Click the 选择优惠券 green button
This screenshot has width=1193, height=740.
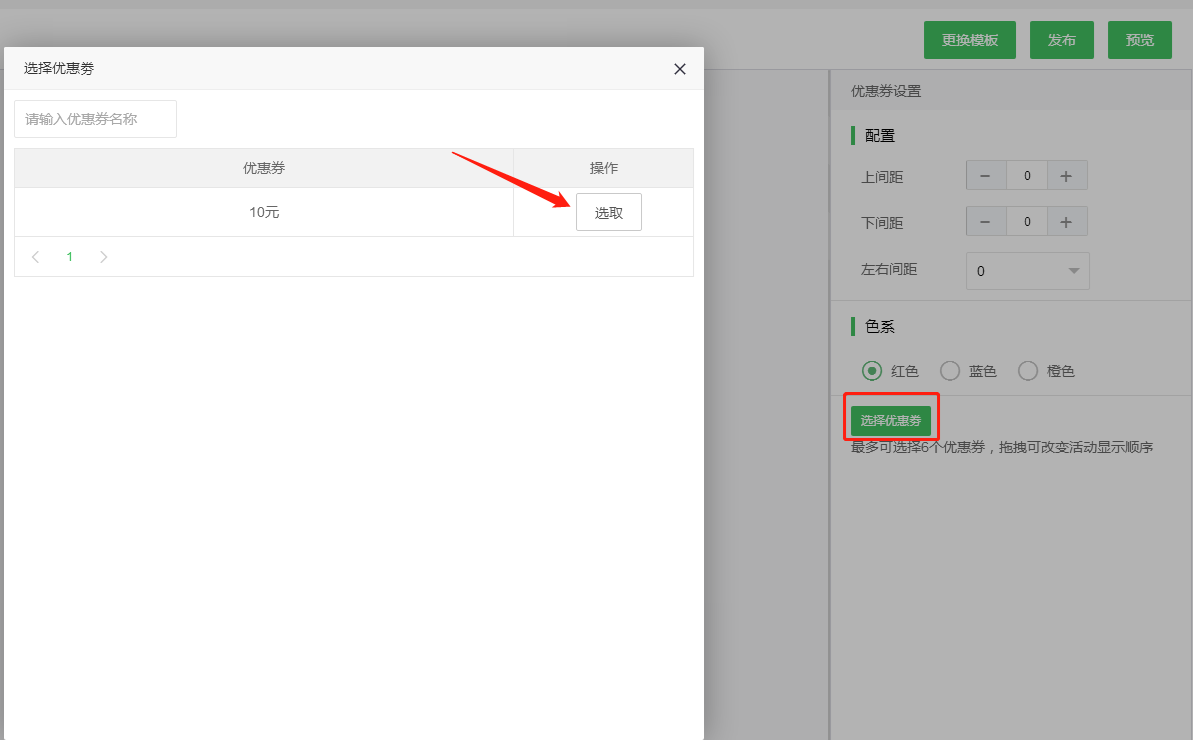[890, 417]
